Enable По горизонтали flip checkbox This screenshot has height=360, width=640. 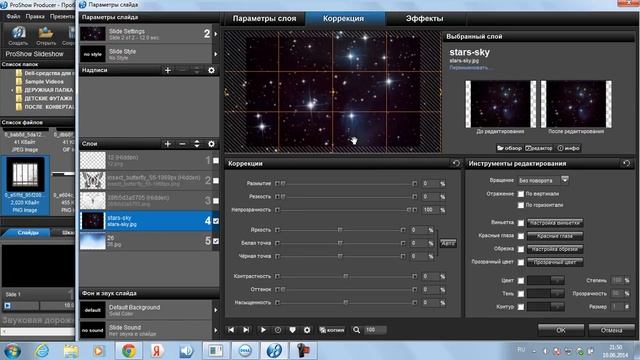[x=521, y=205]
